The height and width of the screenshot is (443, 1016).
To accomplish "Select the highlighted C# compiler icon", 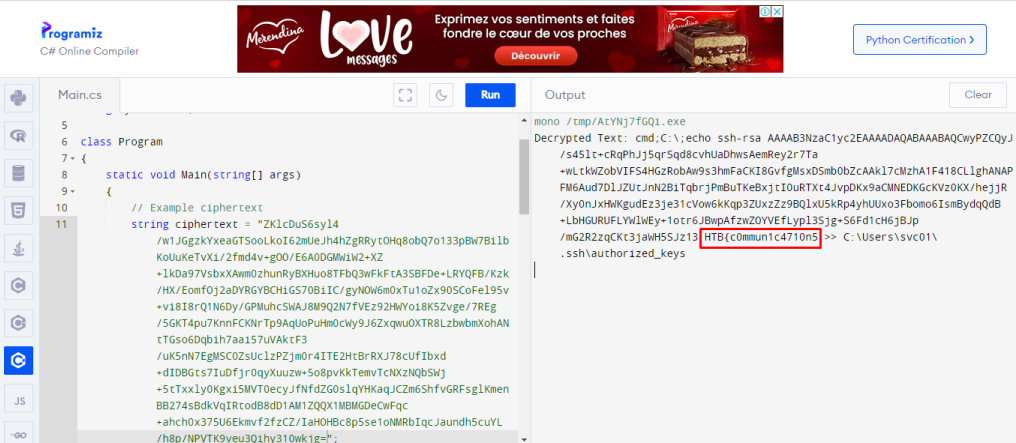I will (18, 360).
